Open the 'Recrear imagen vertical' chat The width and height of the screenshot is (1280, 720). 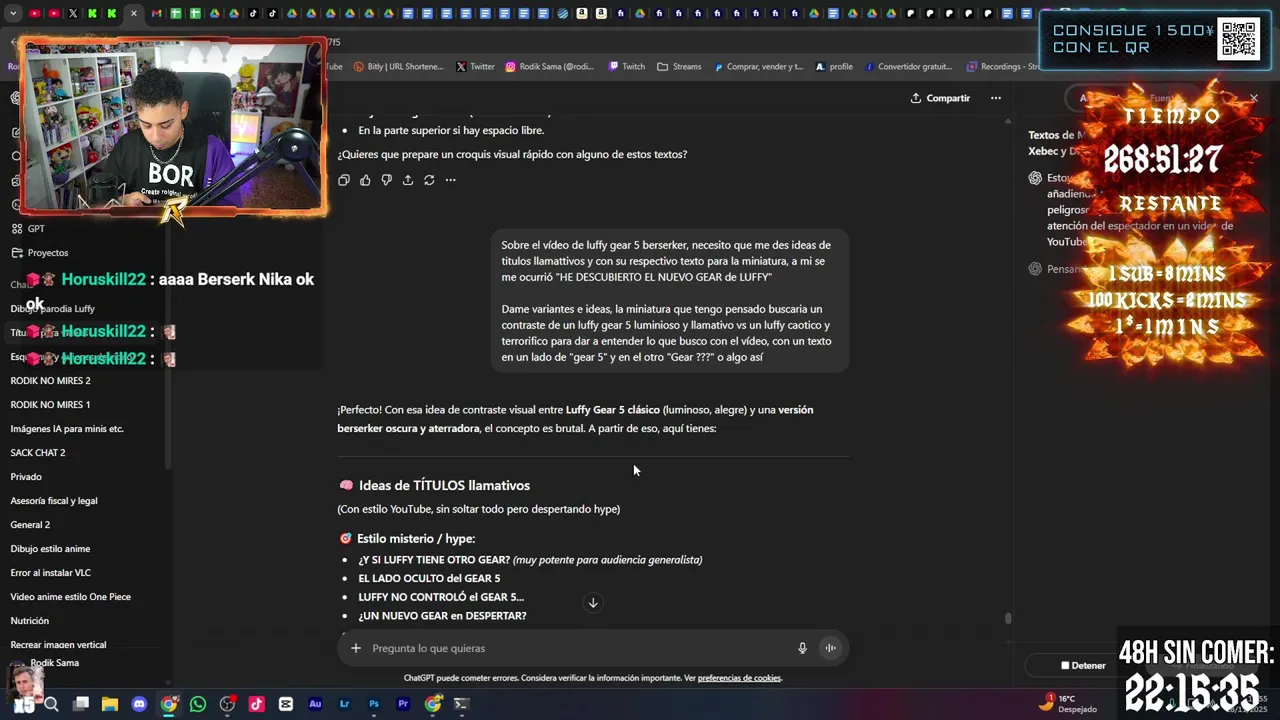pos(58,645)
